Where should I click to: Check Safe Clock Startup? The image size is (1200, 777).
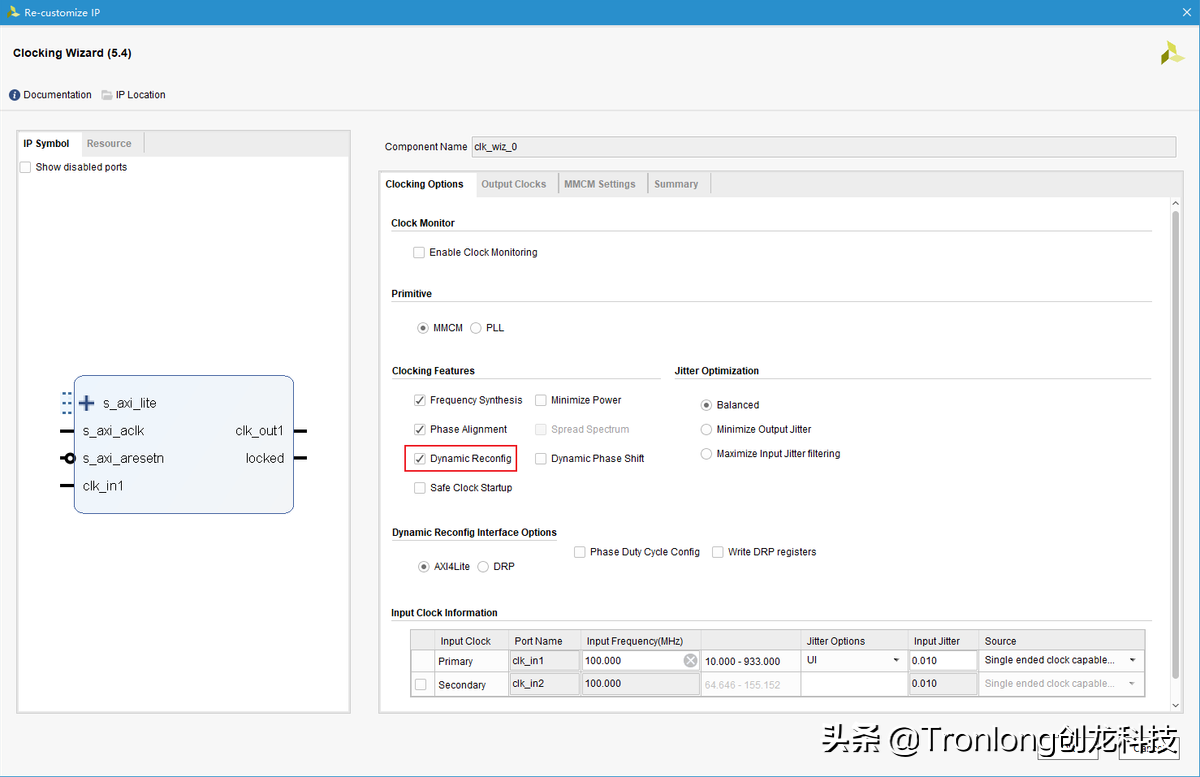click(x=419, y=488)
